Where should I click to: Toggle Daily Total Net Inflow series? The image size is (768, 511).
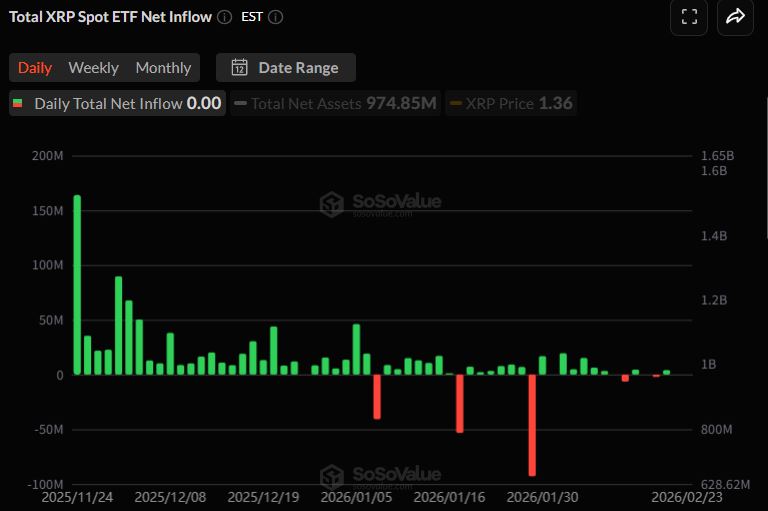click(x=117, y=103)
